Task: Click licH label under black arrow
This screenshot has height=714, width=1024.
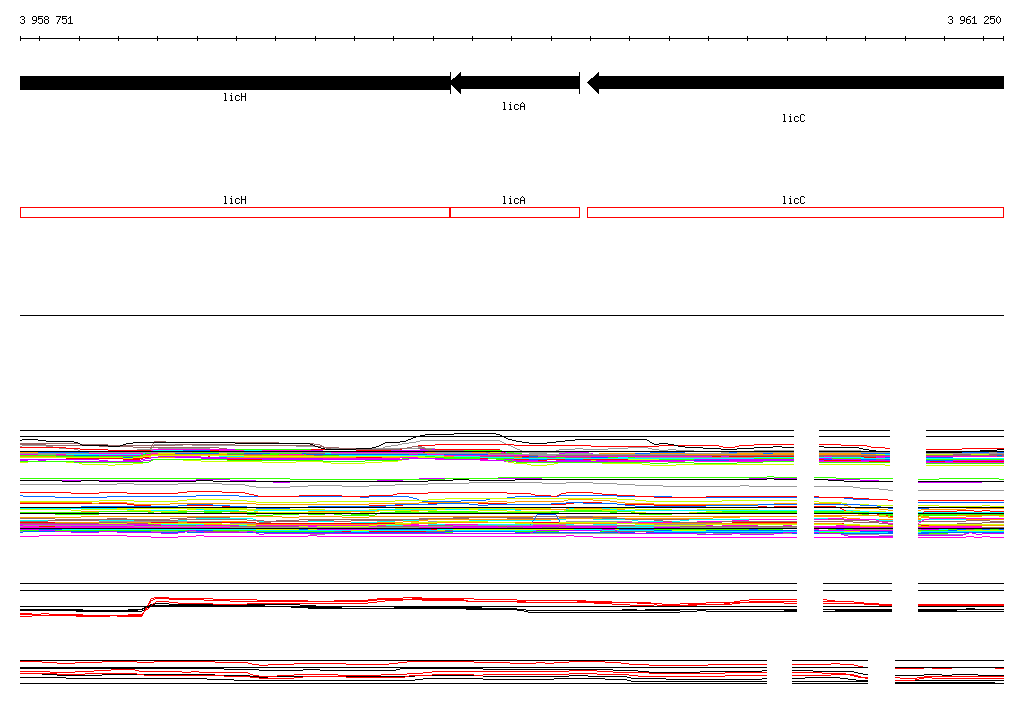Action: [235, 97]
